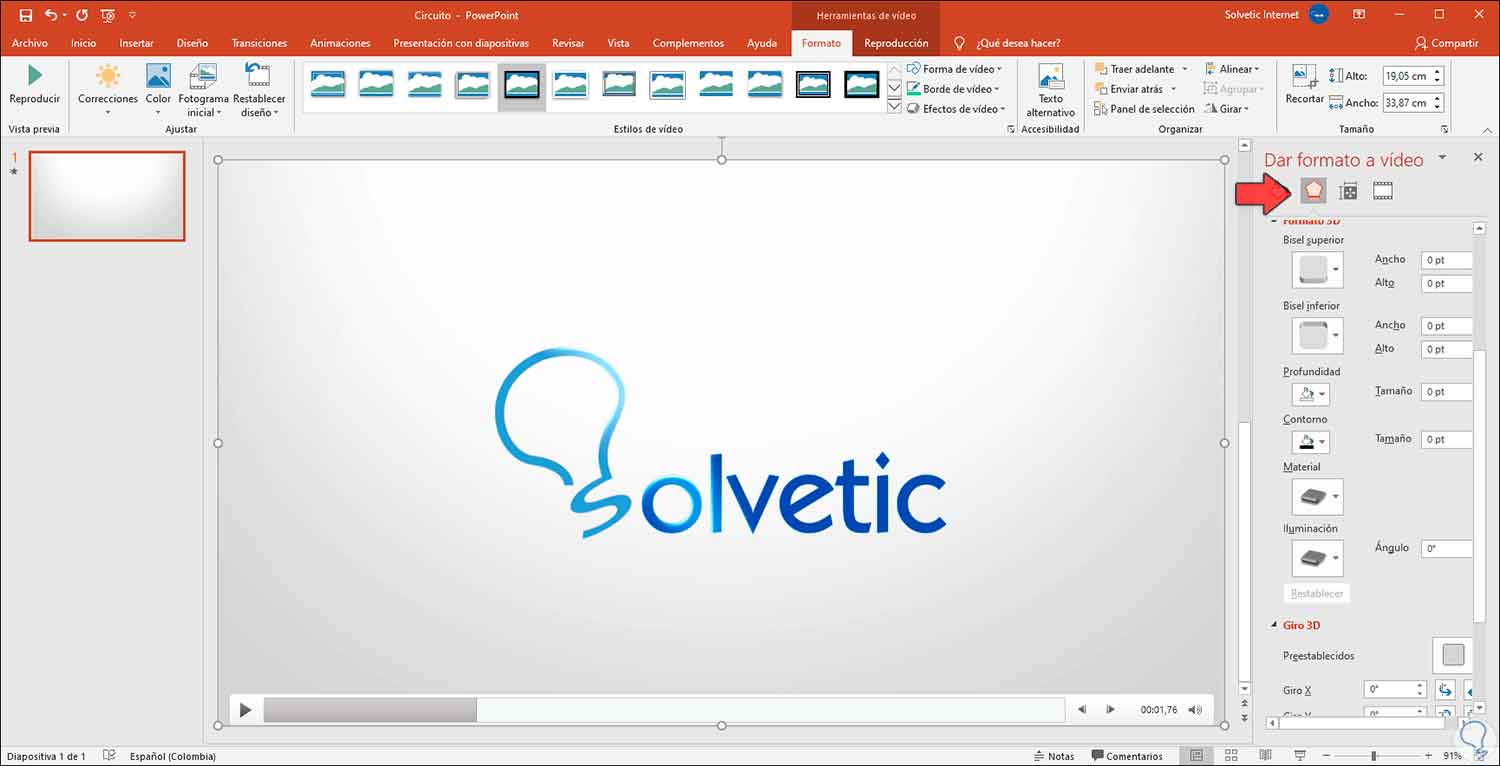The width and height of the screenshot is (1500, 766).
Task: Click the Reproducir preview button in the ribbon
Action: pos(35,85)
